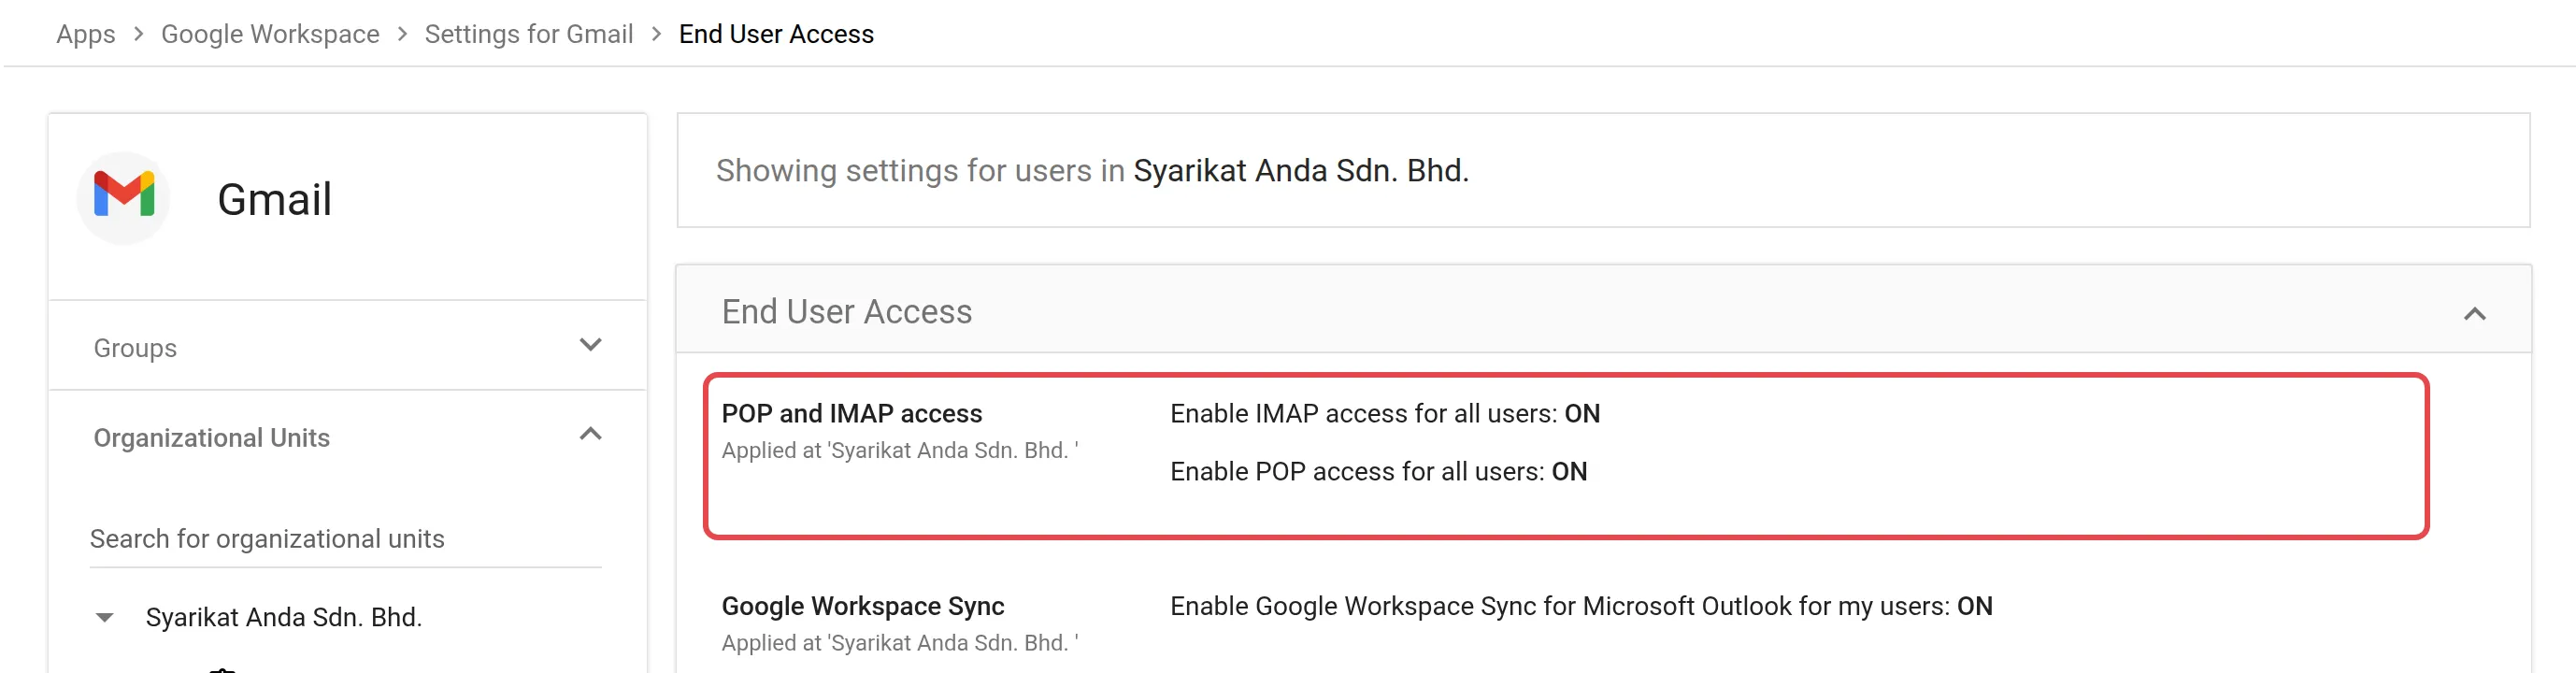Image resolution: width=2576 pixels, height=673 pixels.
Task: Click the Organizational Units header
Action: click(x=212, y=438)
